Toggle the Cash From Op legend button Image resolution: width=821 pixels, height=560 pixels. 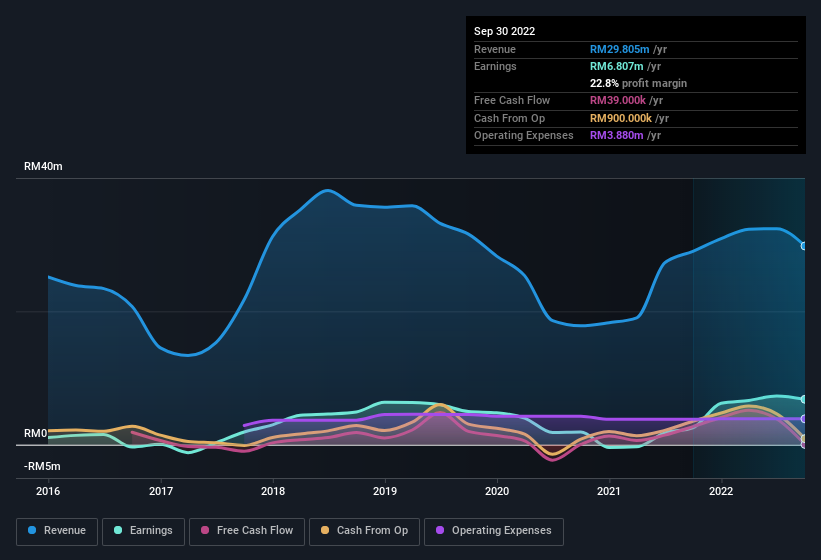click(364, 531)
